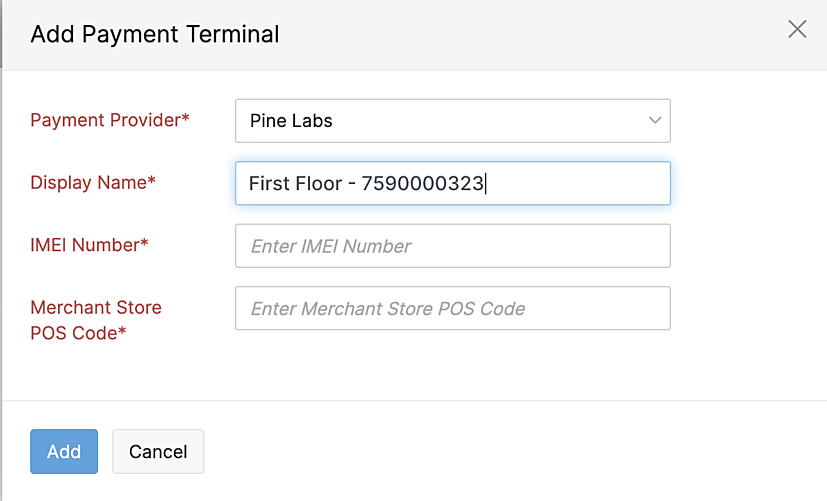Click the IMEI Number input box
Screen dimensions: 827x501
coord(452,246)
